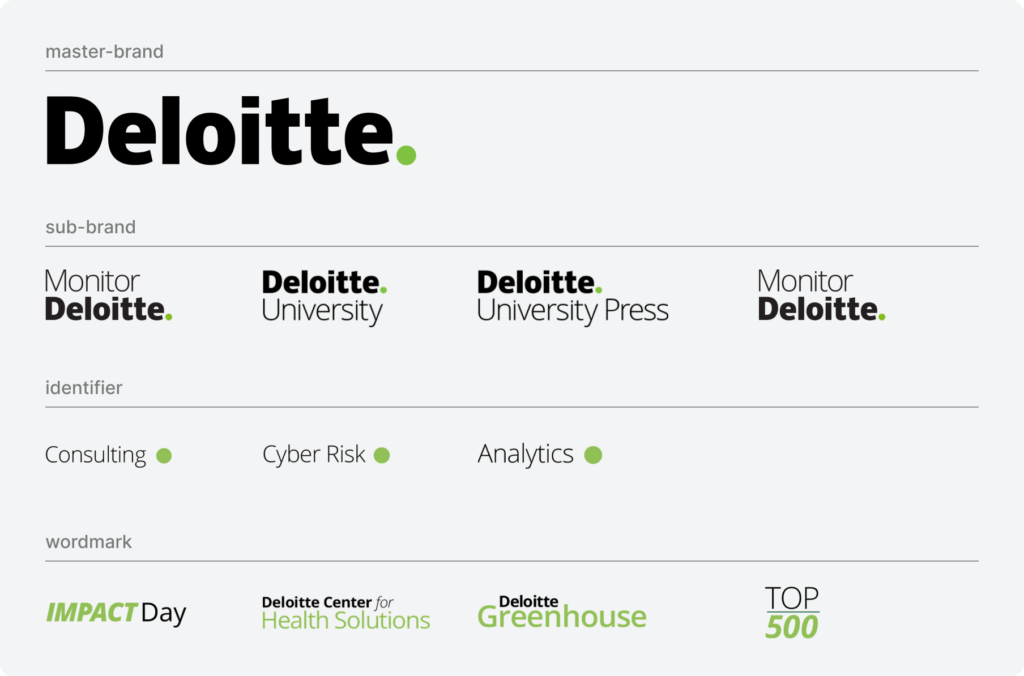Click the Consulting identifier text
Screen dimensions: 1024x676
coord(95,455)
